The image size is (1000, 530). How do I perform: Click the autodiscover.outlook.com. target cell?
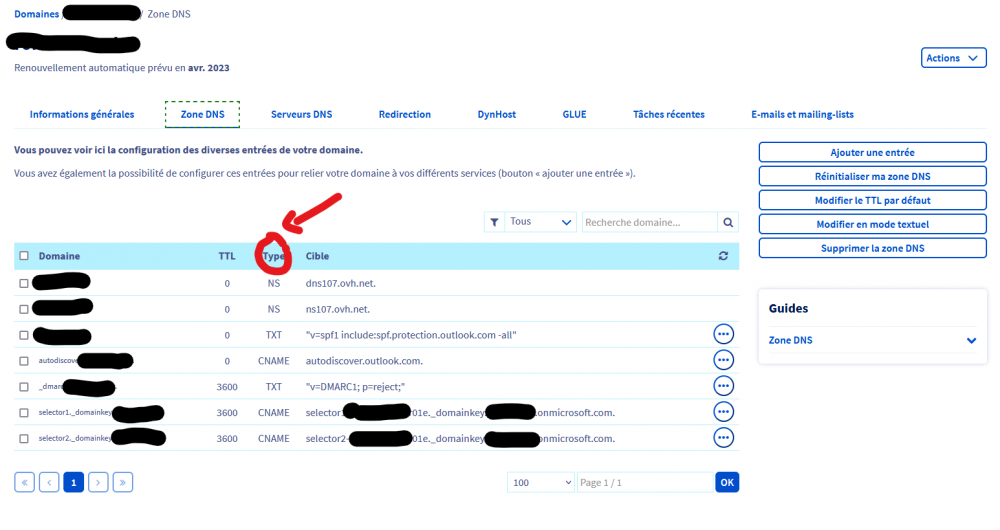pos(364,361)
